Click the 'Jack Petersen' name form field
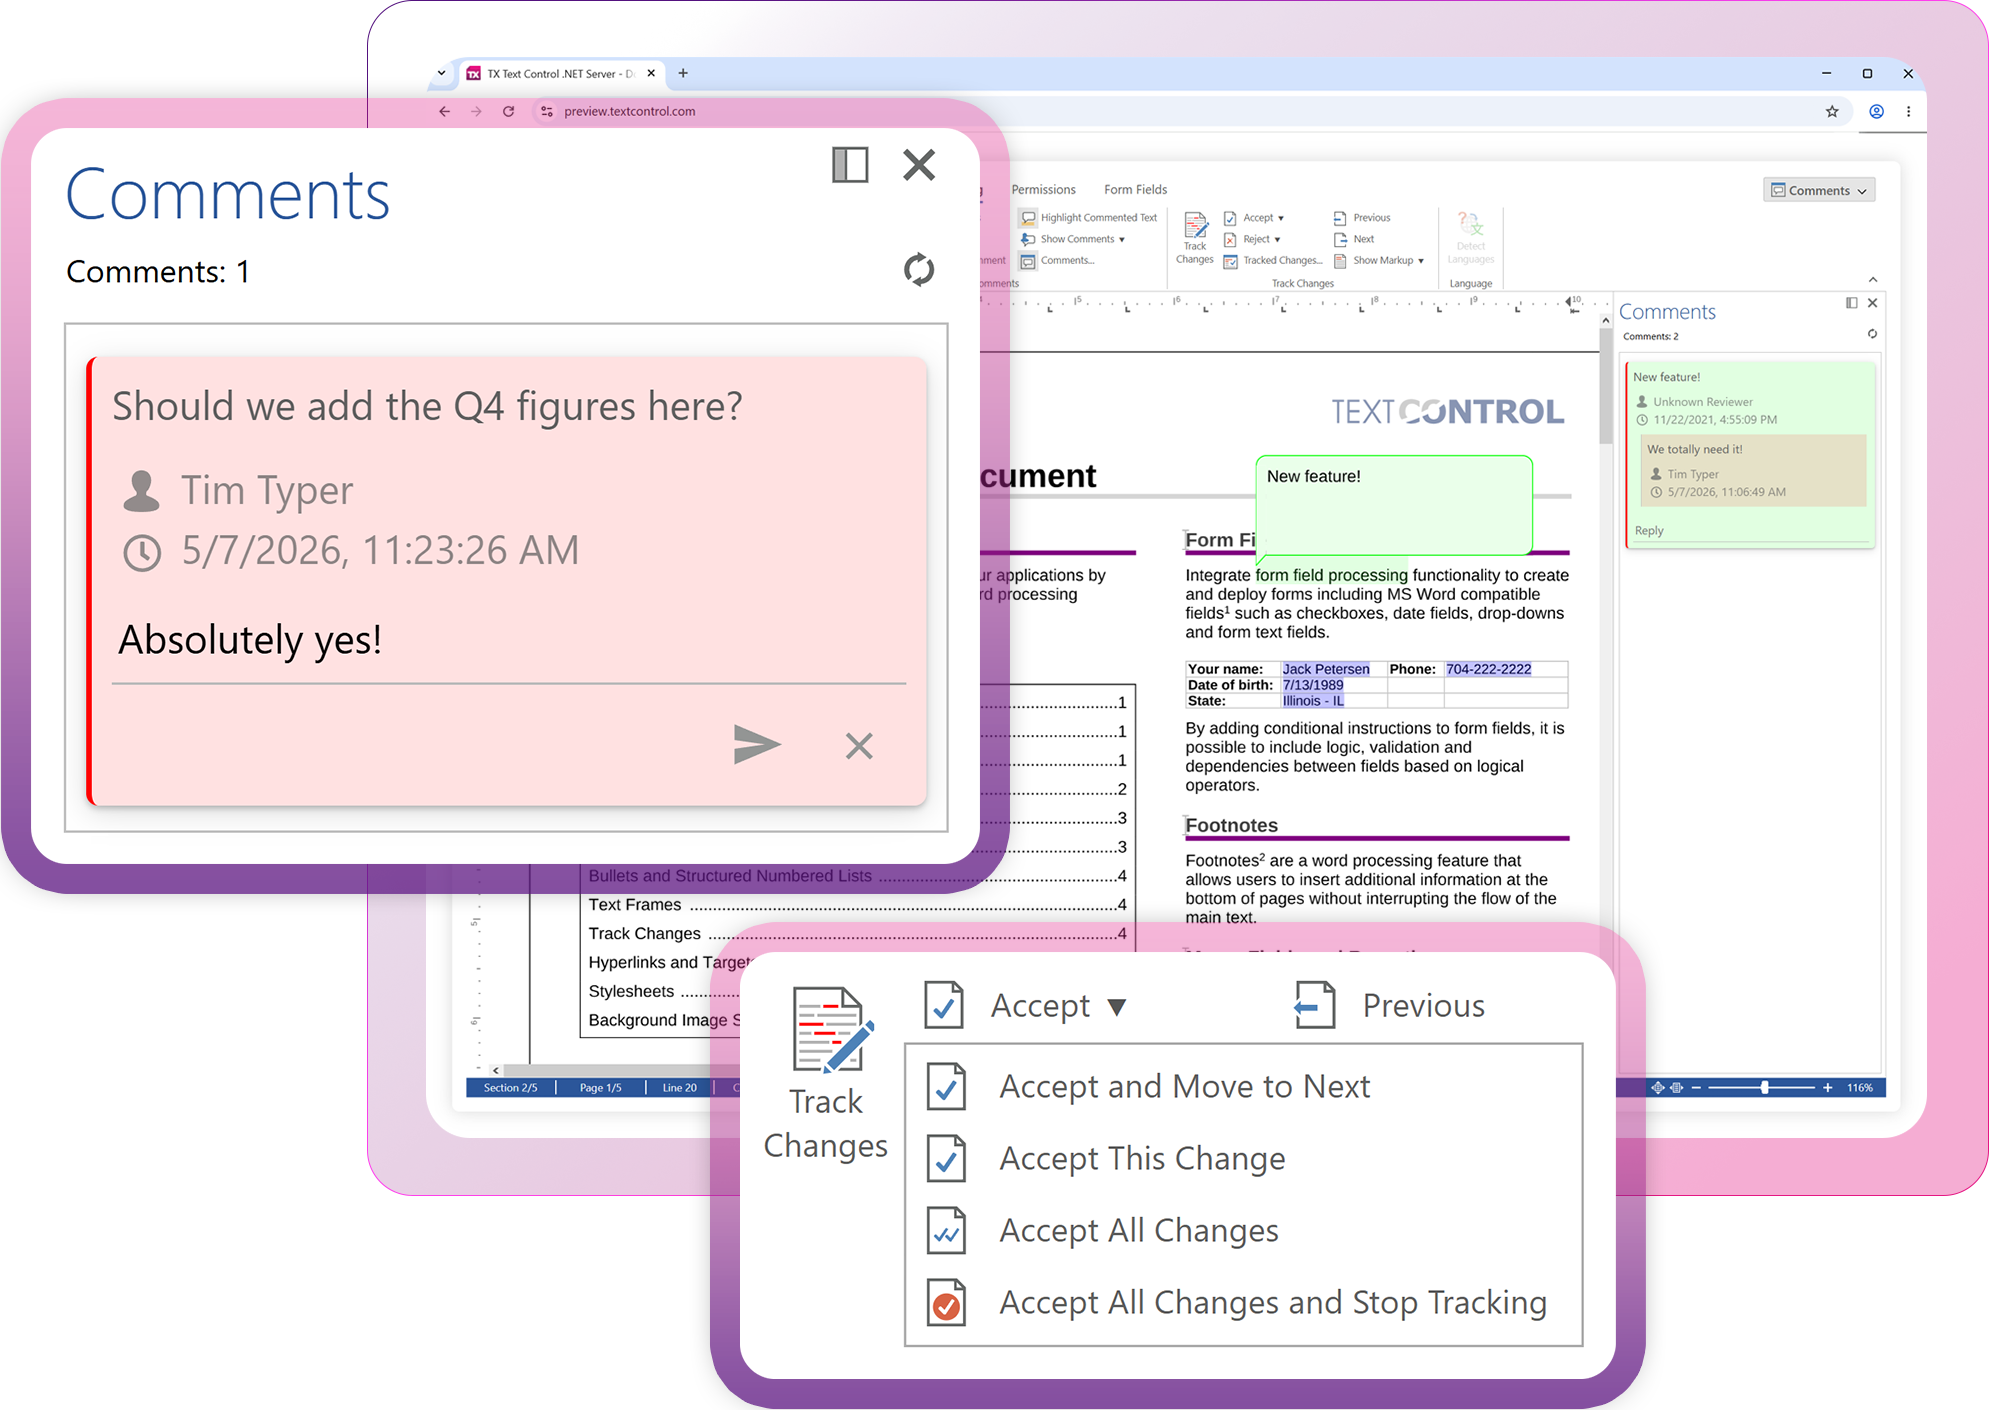 pyautogui.click(x=1326, y=669)
